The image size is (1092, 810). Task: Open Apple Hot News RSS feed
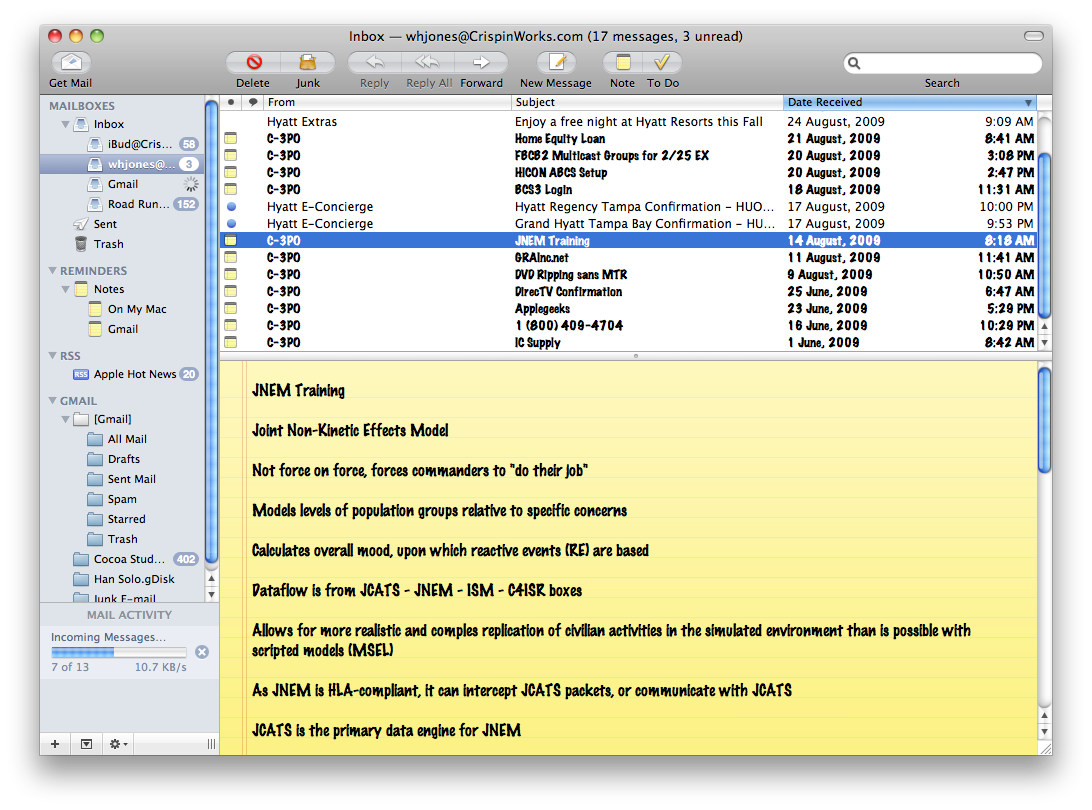coord(123,374)
